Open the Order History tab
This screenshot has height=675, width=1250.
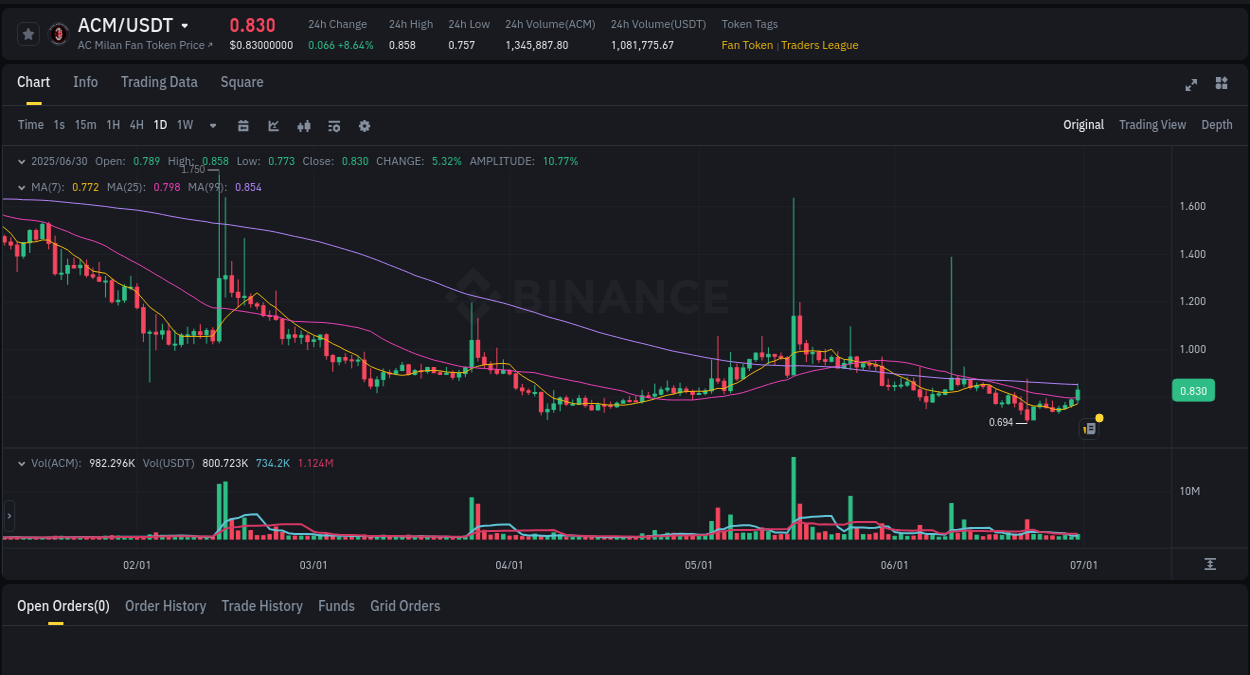click(165, 606)
